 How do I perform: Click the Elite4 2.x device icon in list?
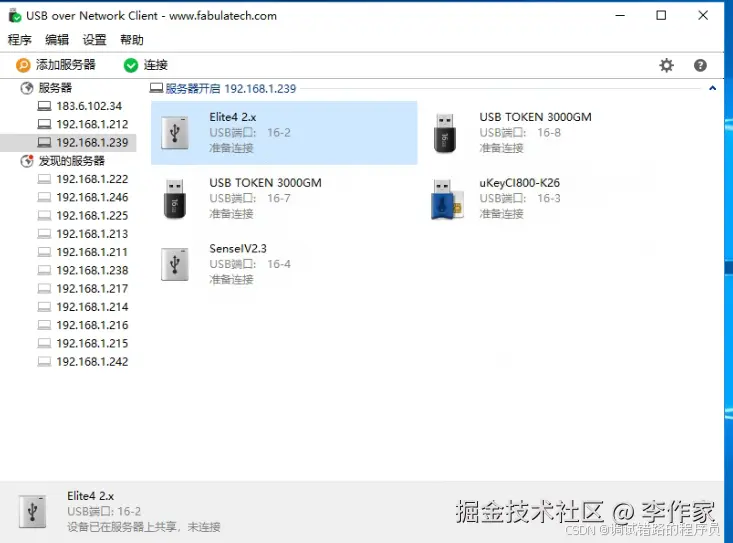(x=175, y=133)
